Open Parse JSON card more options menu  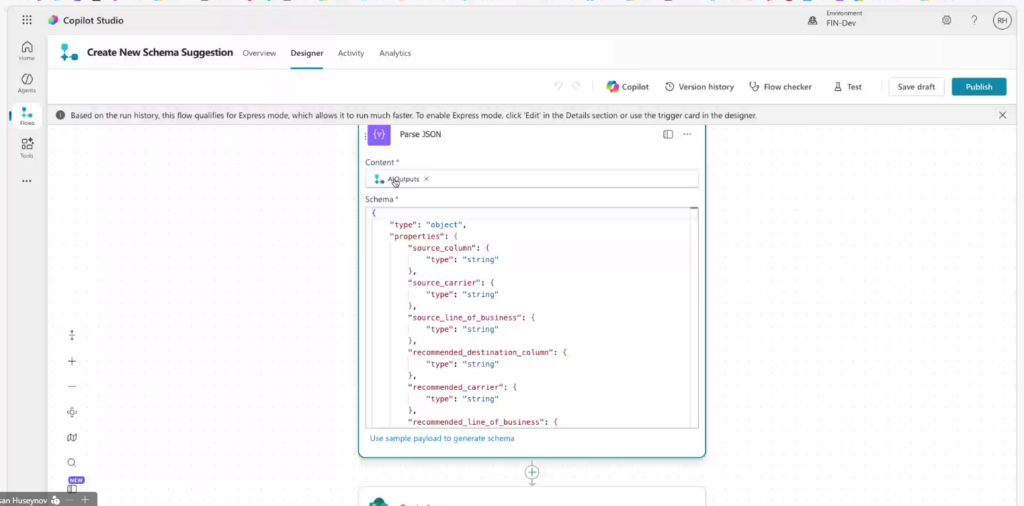tap(687, 134)
